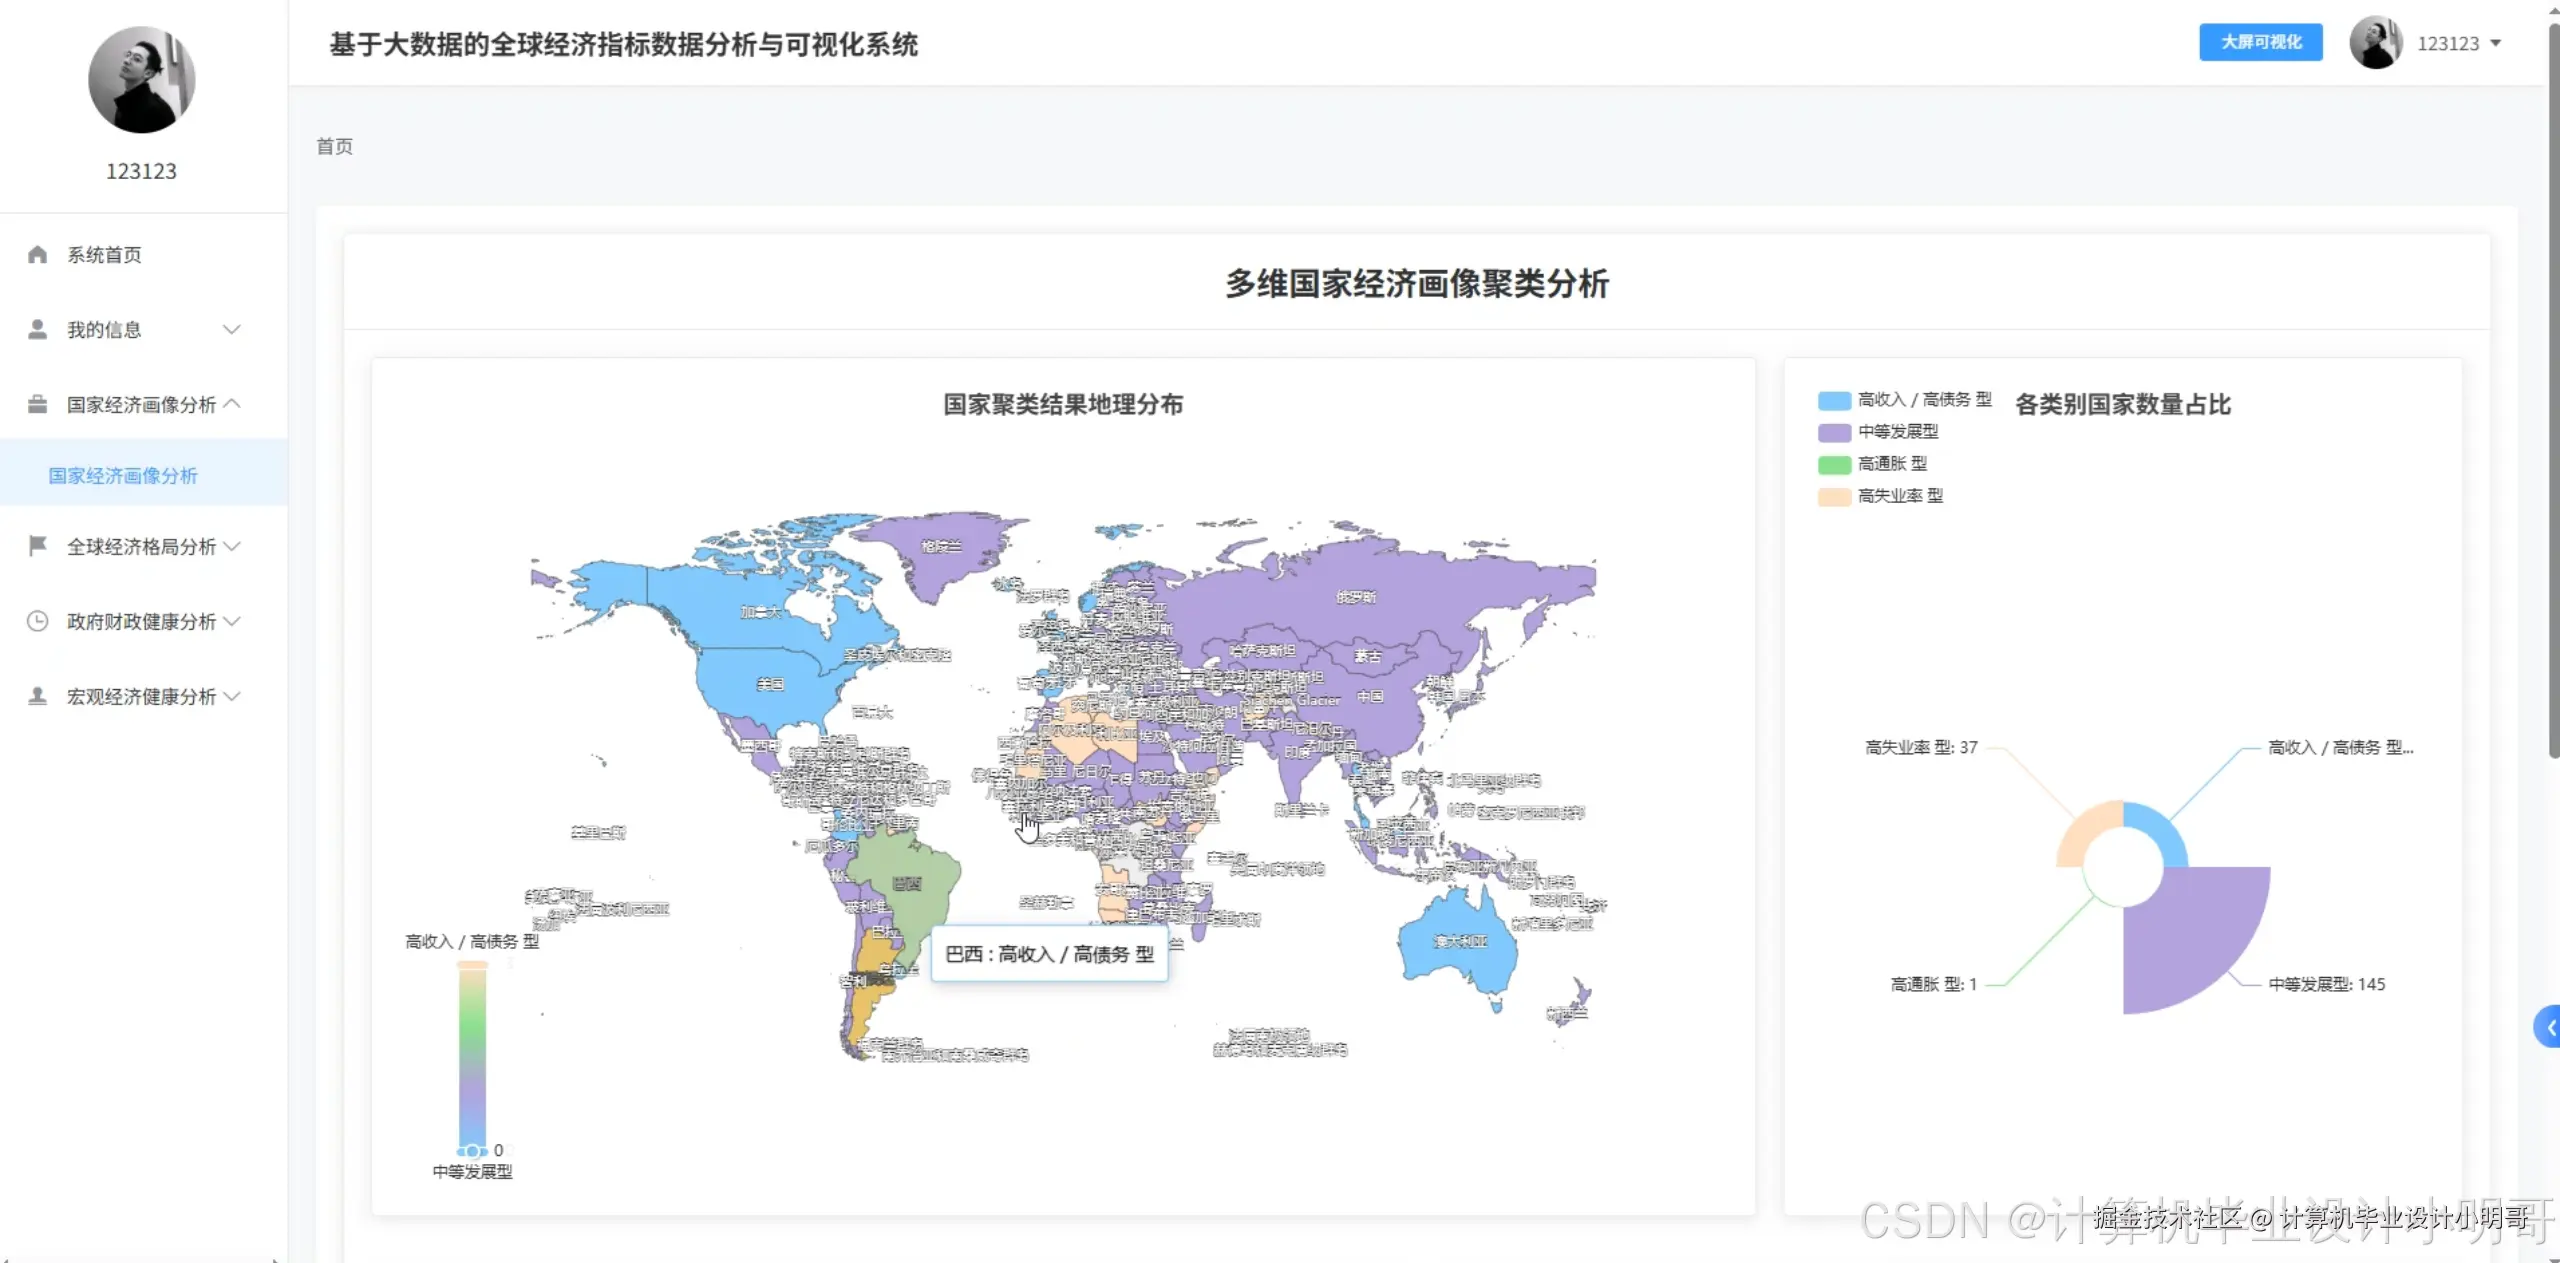Select the home icon beside 系统首页

pyautogui.click(x=37, y=254)
